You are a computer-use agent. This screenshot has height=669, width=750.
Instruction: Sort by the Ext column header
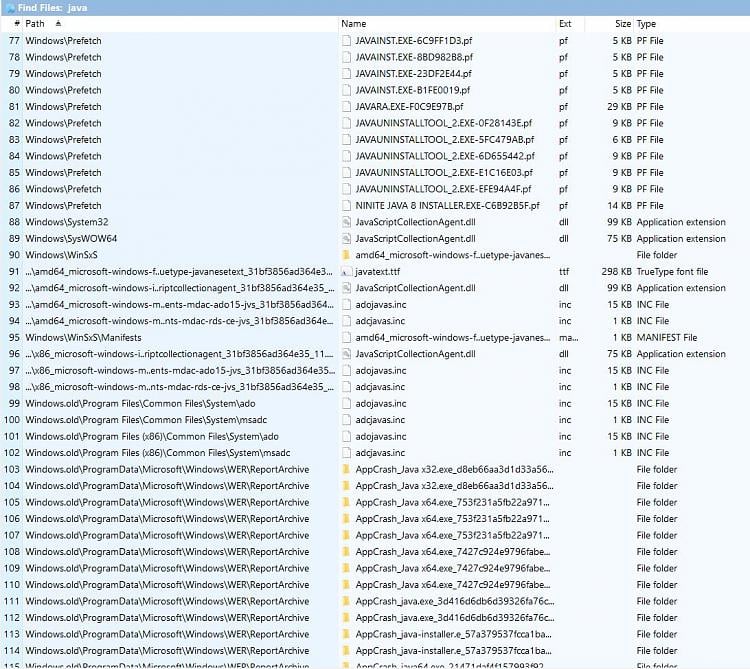point(565,24)
